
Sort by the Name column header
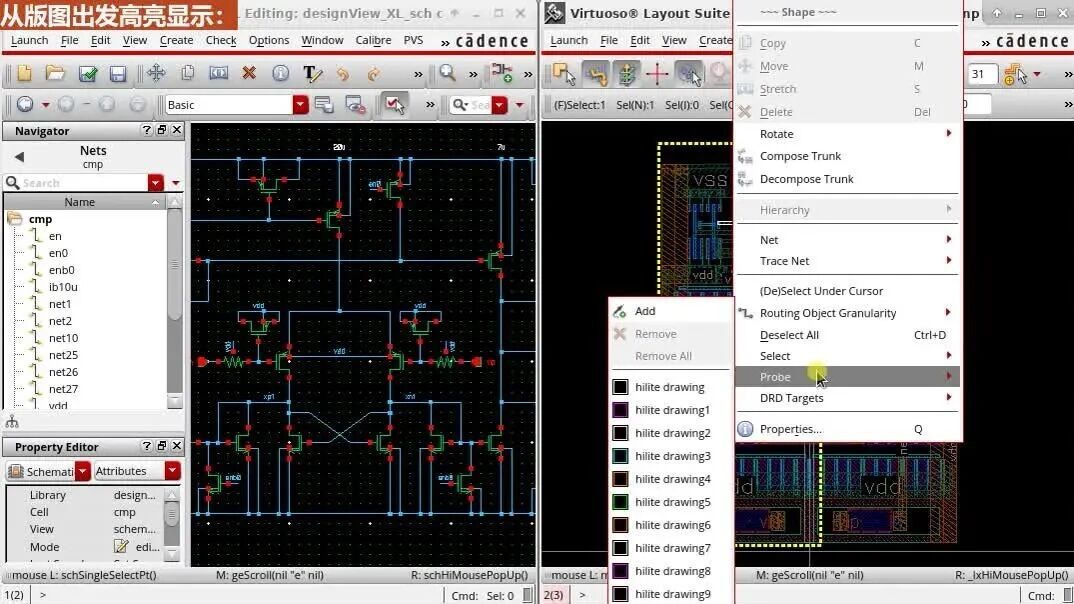[x=84, y=202]
